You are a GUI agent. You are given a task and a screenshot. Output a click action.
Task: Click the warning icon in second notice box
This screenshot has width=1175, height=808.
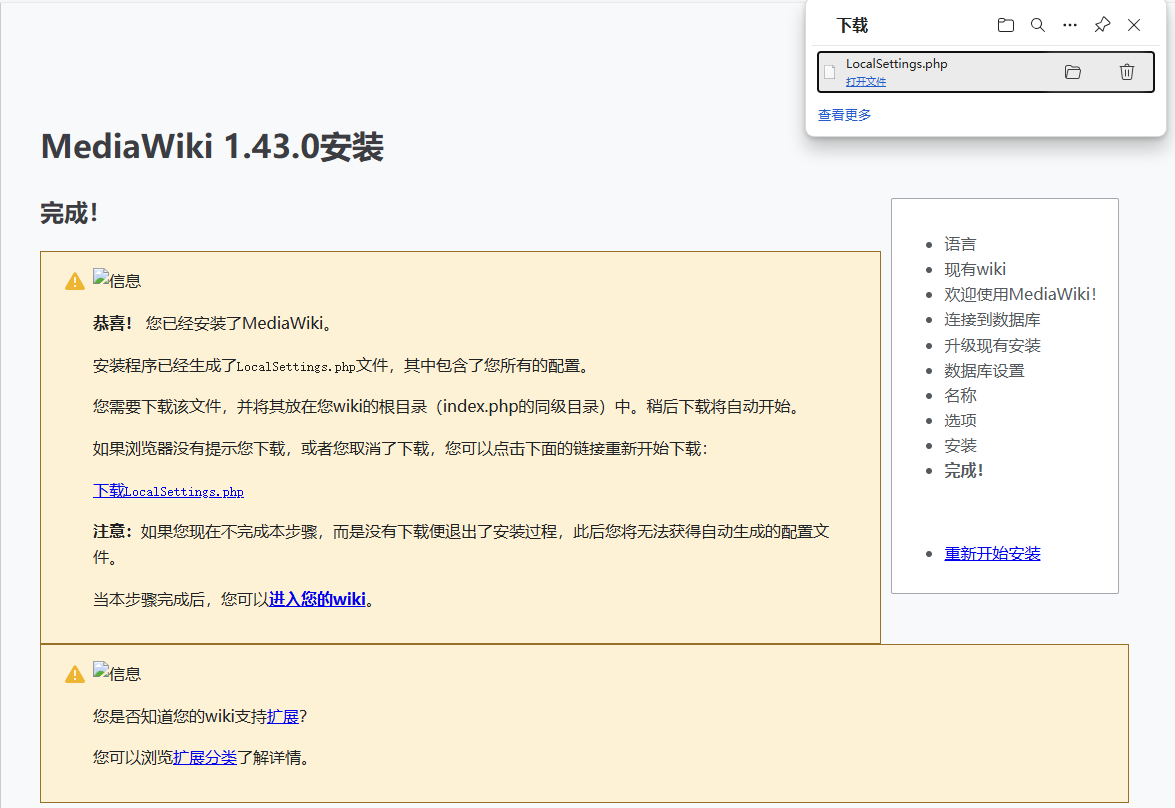pyautogui.click(x=75, y=674)
